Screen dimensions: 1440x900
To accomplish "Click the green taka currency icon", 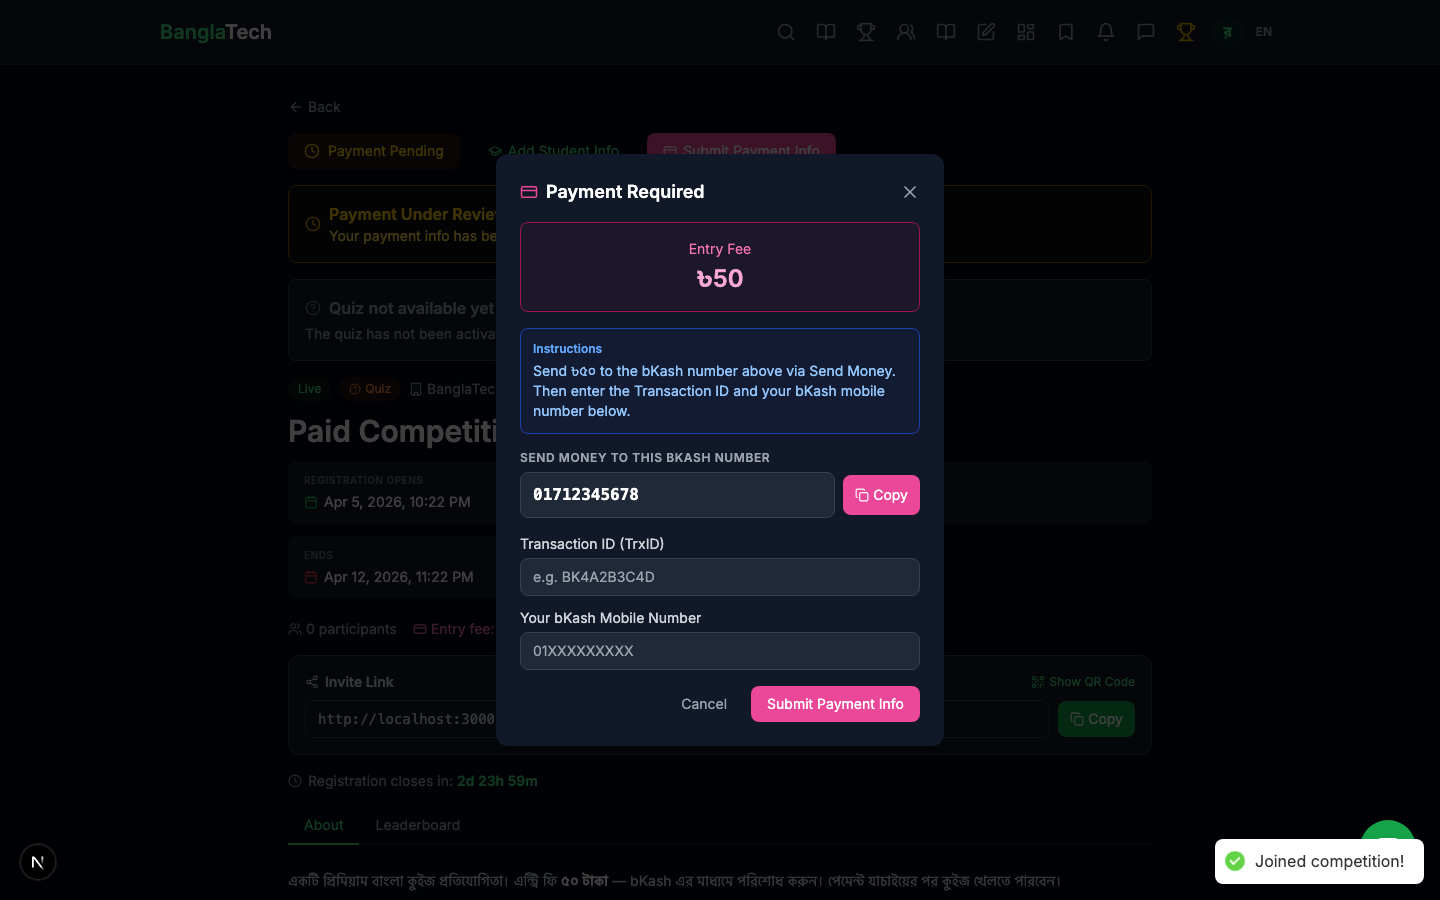I will [x=1227, y=32].
